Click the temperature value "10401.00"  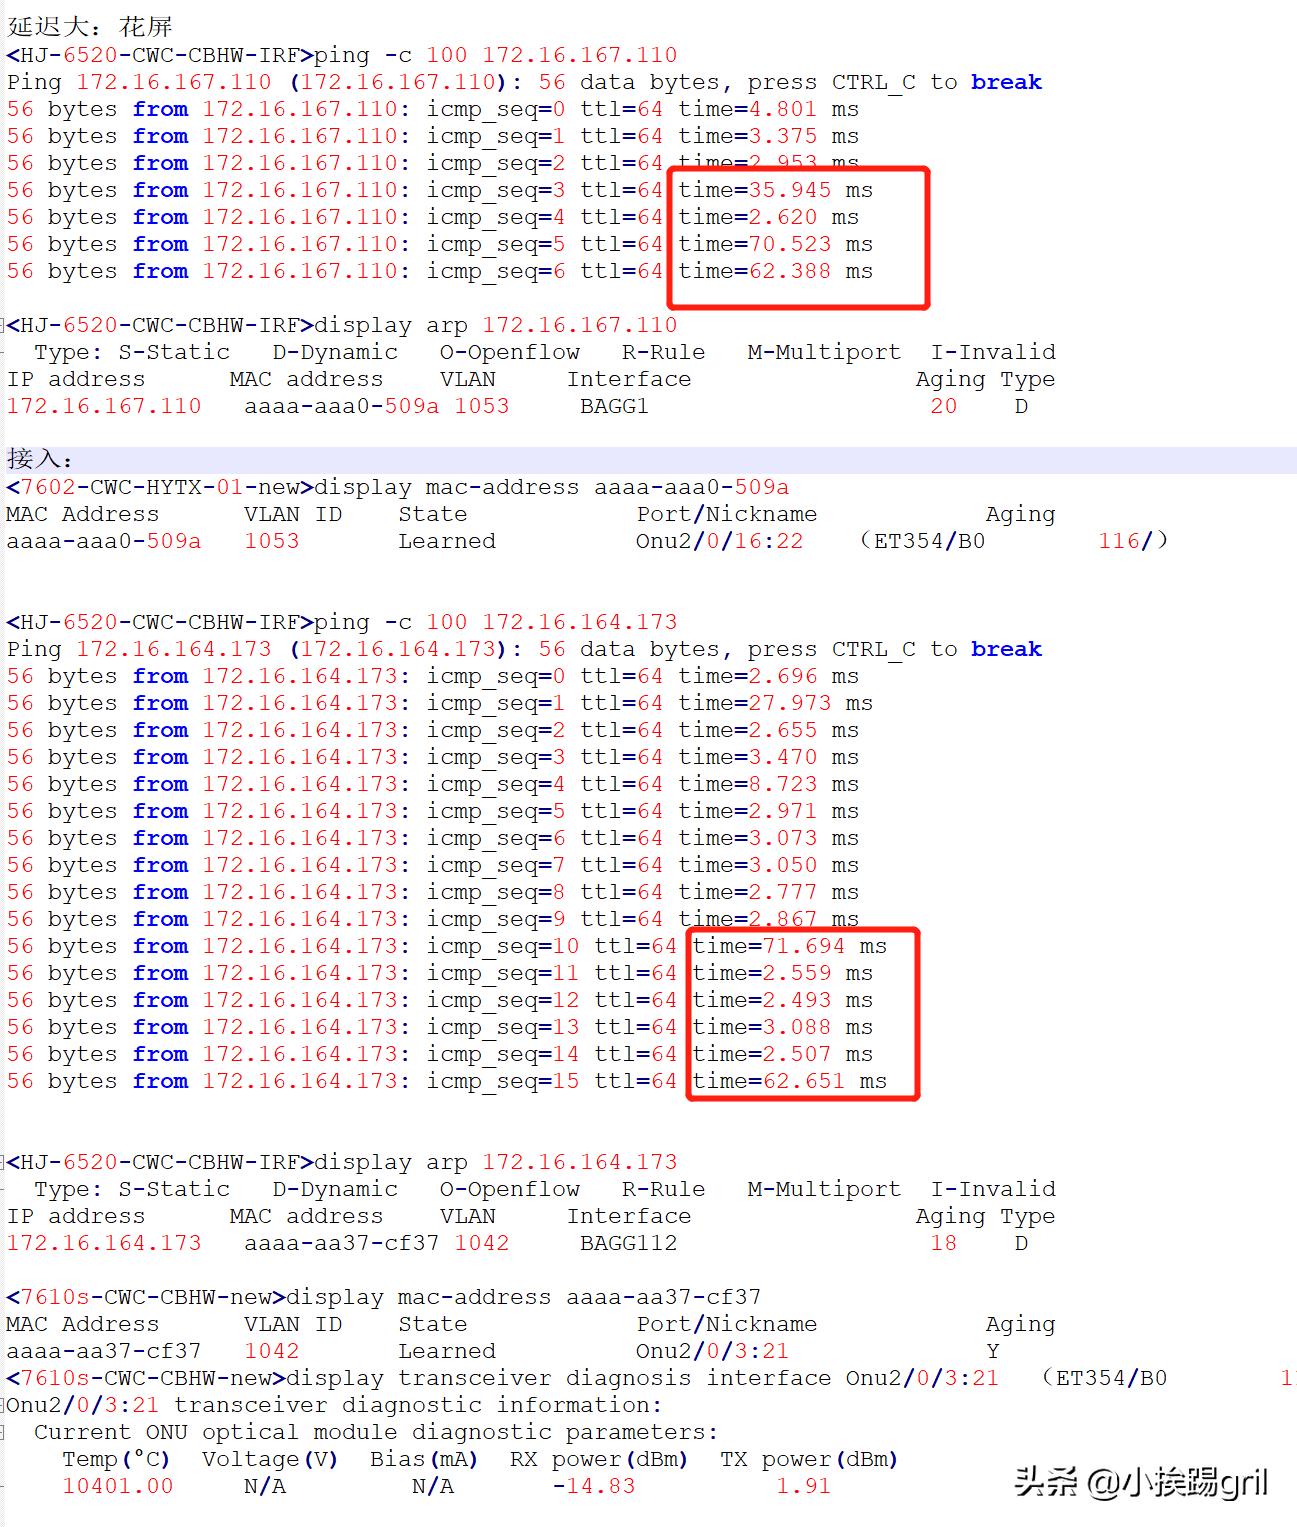point(117,1486)
